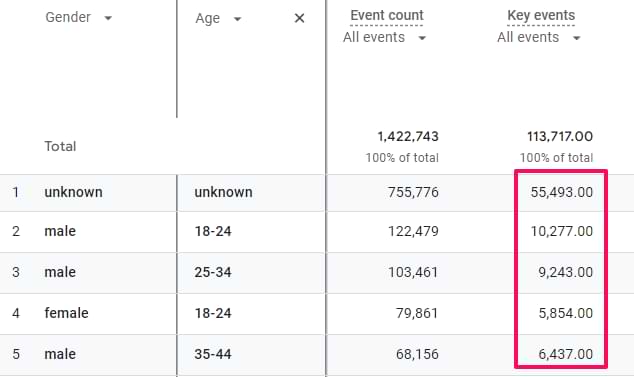Select the female gender cell in row 4

66,313
